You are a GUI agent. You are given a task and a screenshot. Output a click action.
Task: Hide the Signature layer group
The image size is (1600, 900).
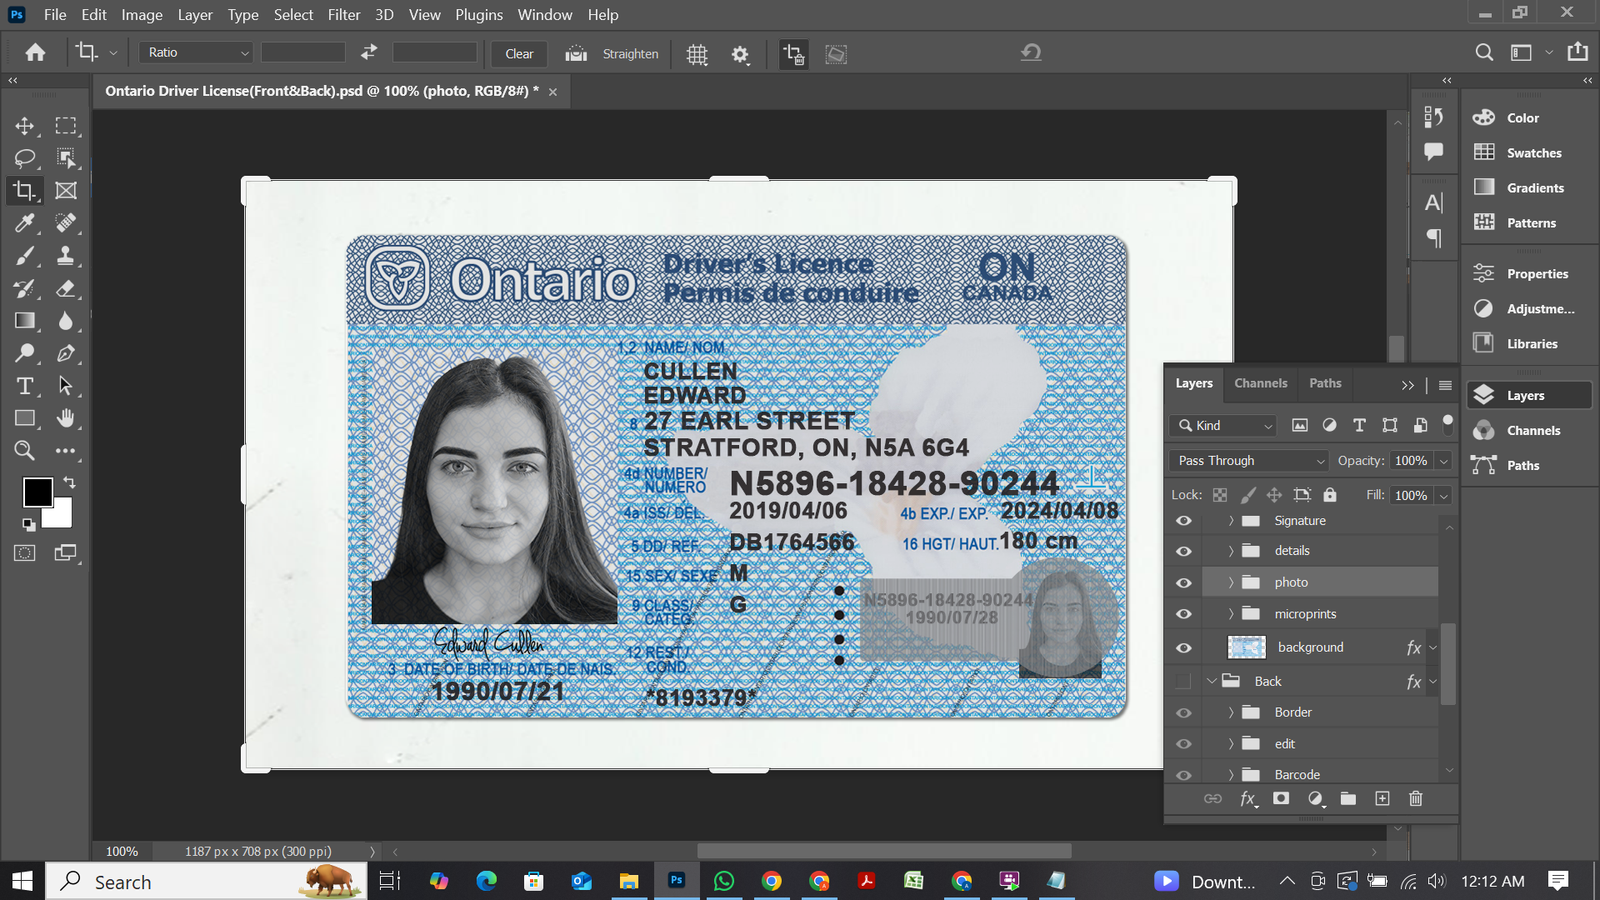(x=1184, y=521)
